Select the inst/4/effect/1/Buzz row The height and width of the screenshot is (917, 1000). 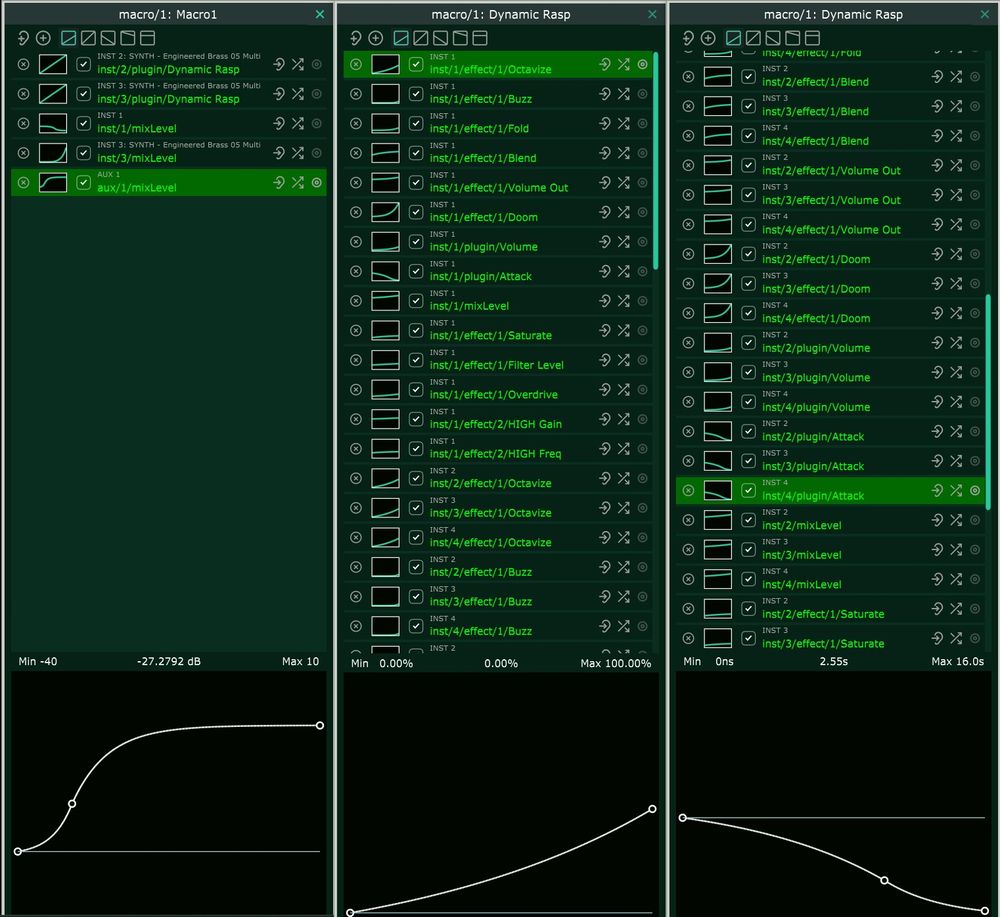pos(498,626)
